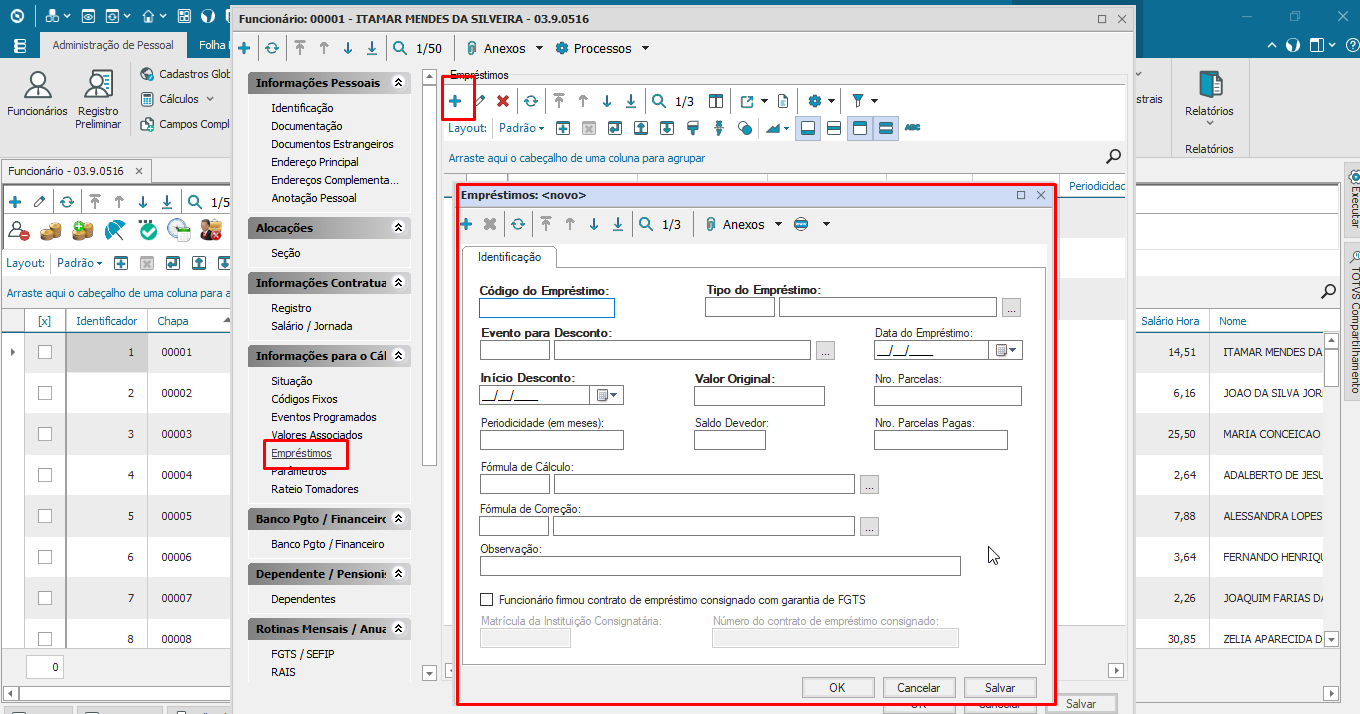Click the green checkmark icon in main Funcionário toolbar
The height and width of the screenshot is (714, 1360).
click(x=148, y=231)
